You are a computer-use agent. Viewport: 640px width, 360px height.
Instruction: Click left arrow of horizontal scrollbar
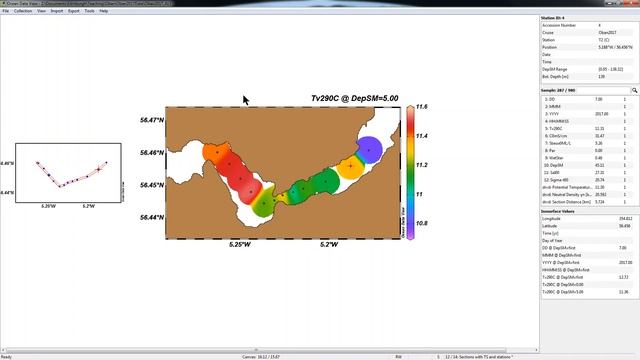pyautogui.click(x=3, y=350)
